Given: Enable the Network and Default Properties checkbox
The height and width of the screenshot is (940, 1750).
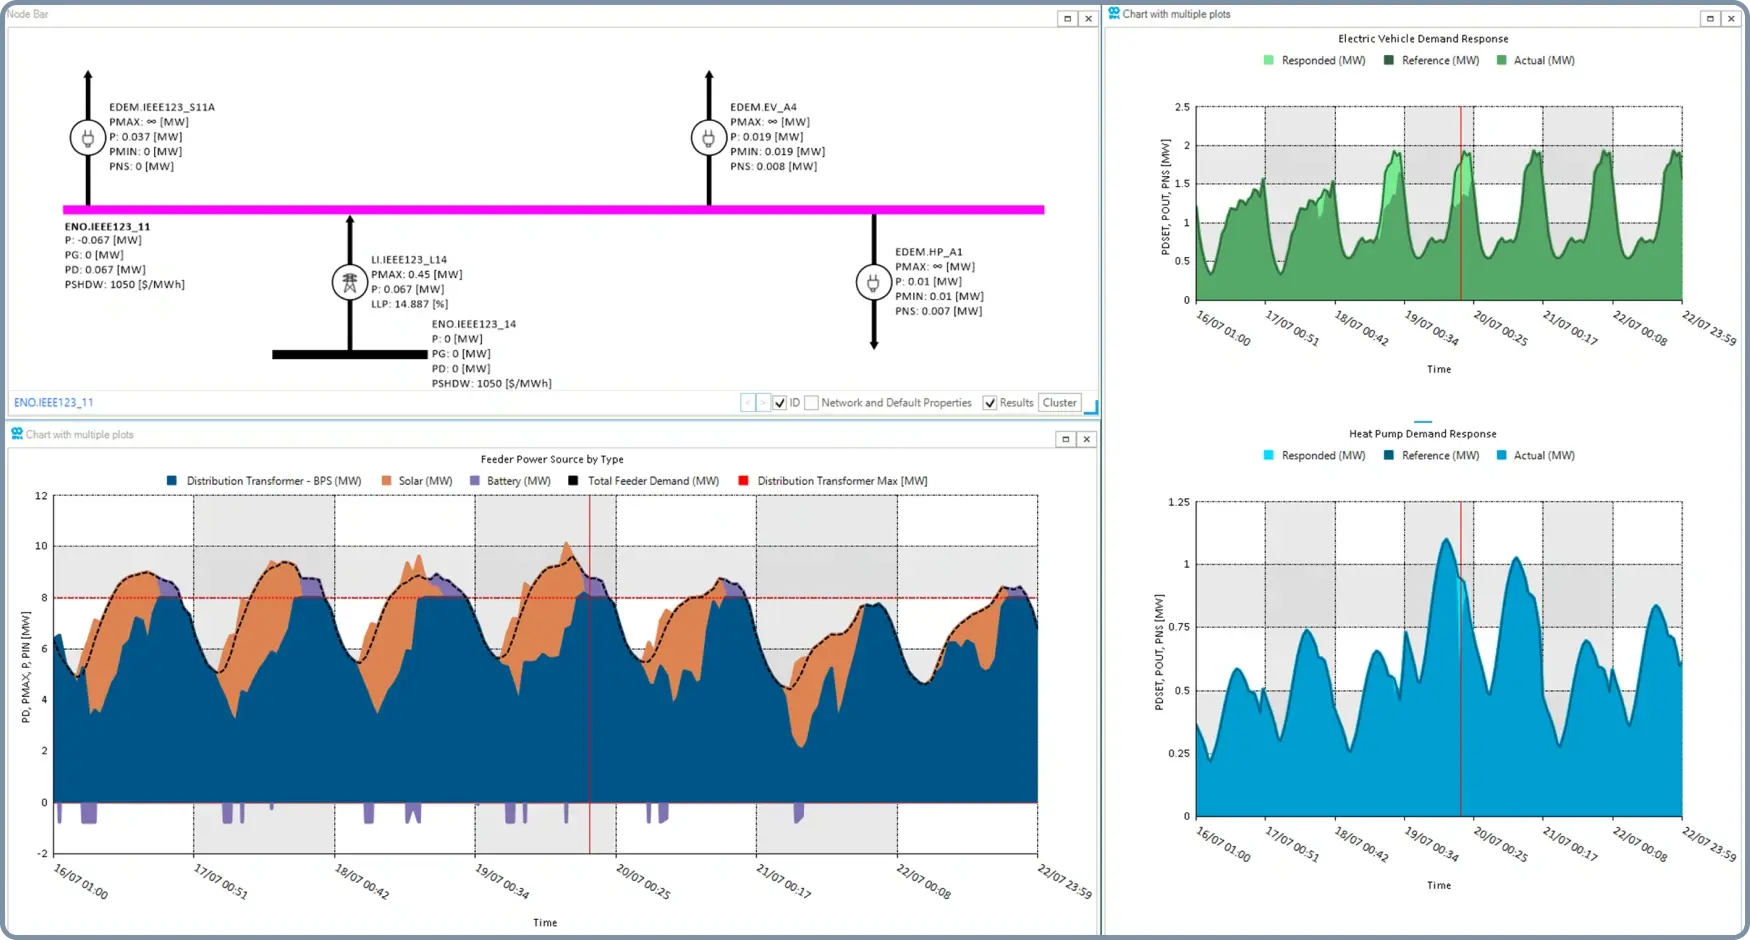Looking at the screenshot, I should click(x=812, y=402).
